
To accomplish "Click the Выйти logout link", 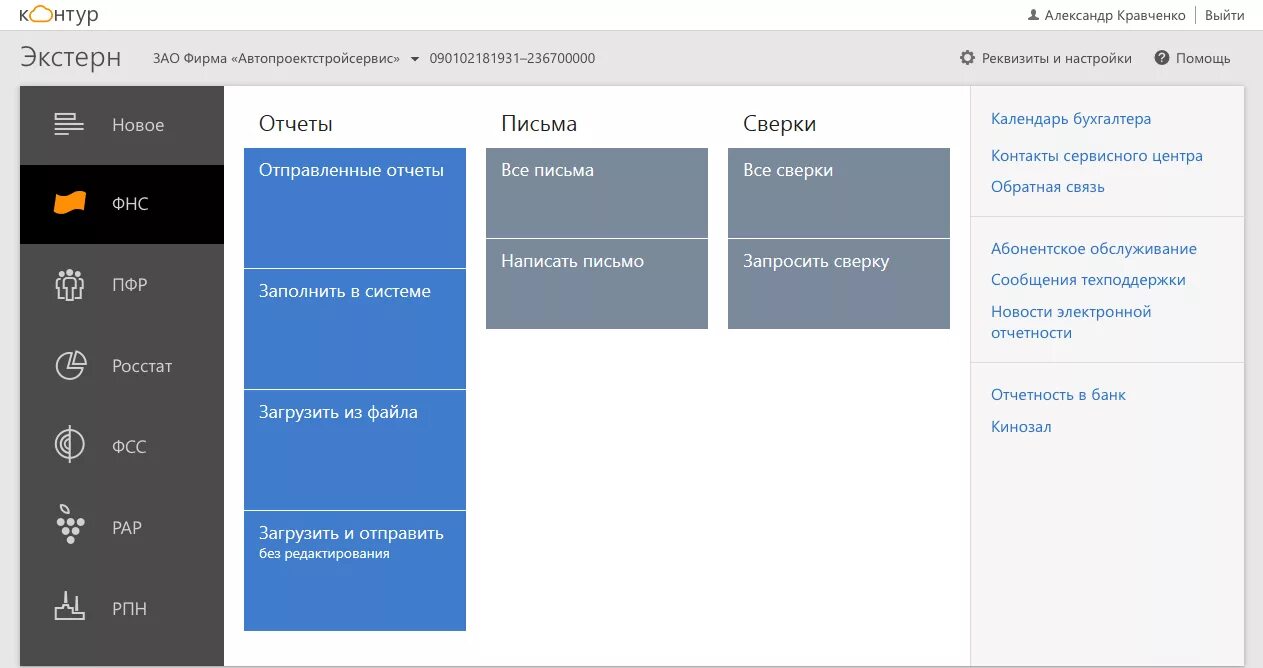I will [1225, 15].
